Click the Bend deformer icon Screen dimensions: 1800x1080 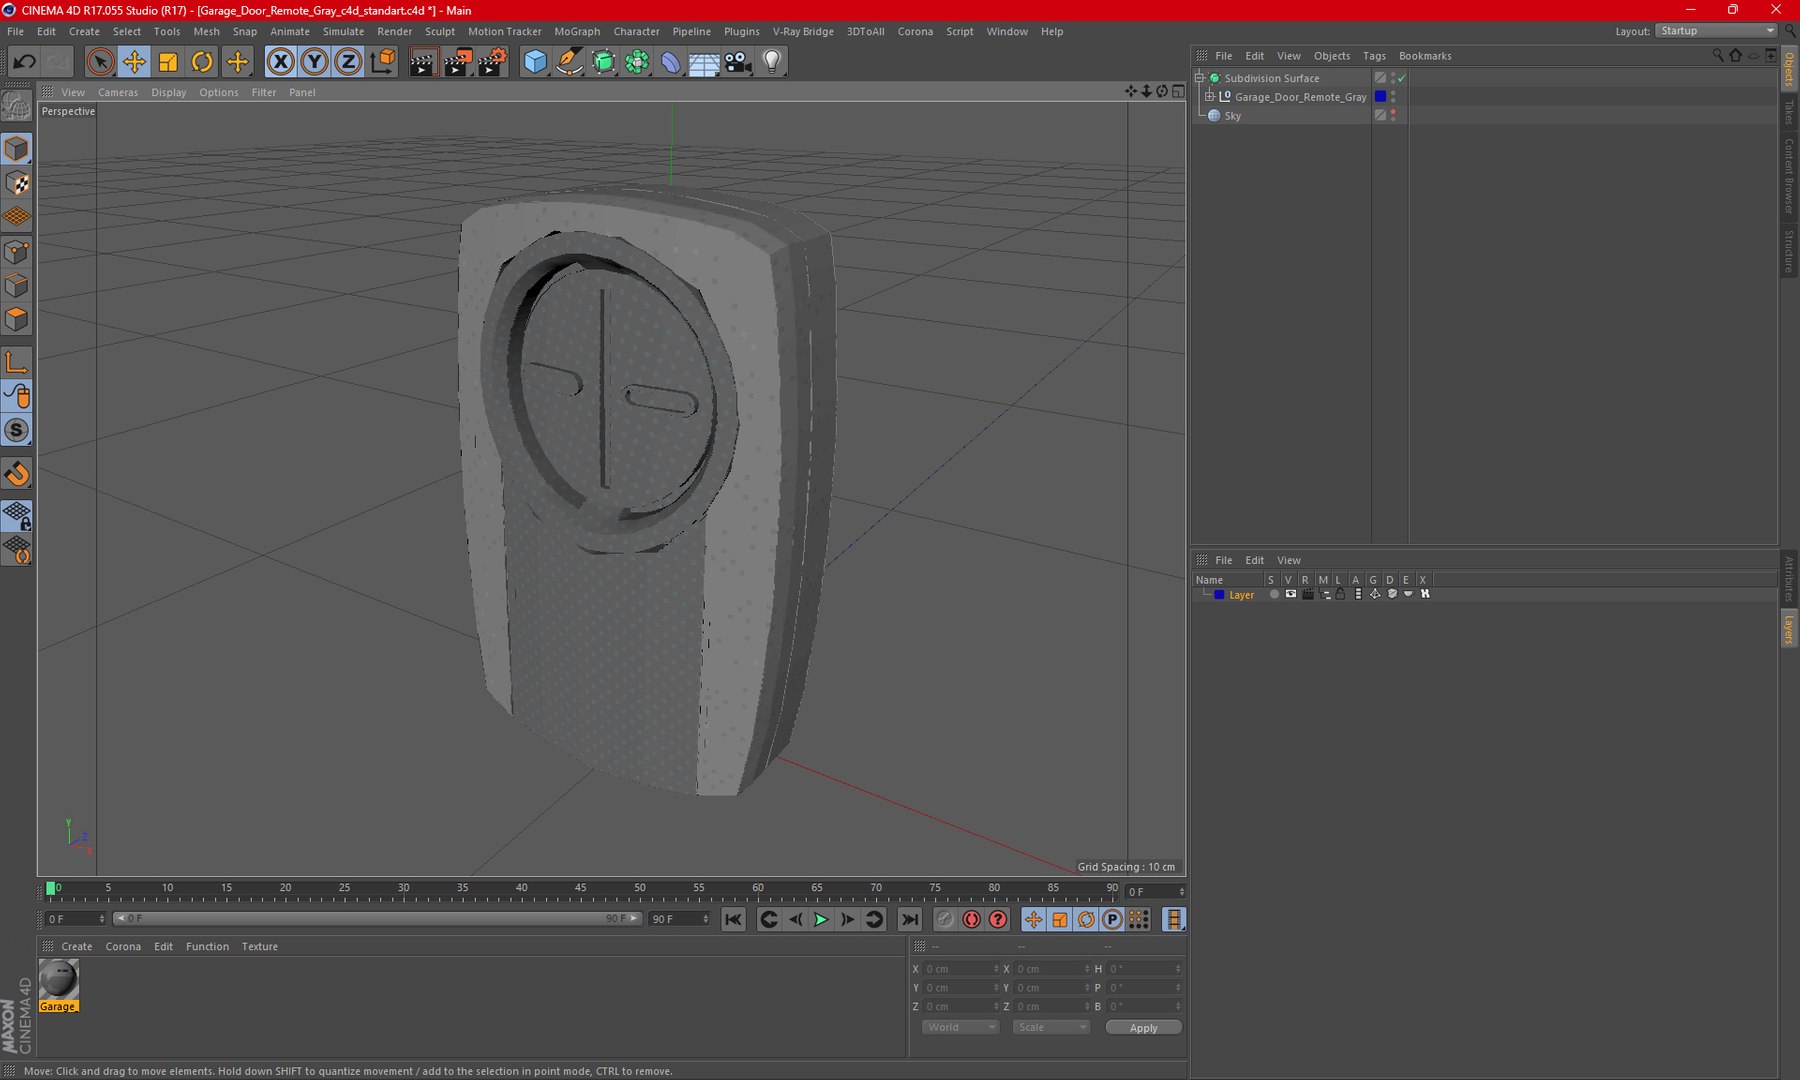point(671,62)
